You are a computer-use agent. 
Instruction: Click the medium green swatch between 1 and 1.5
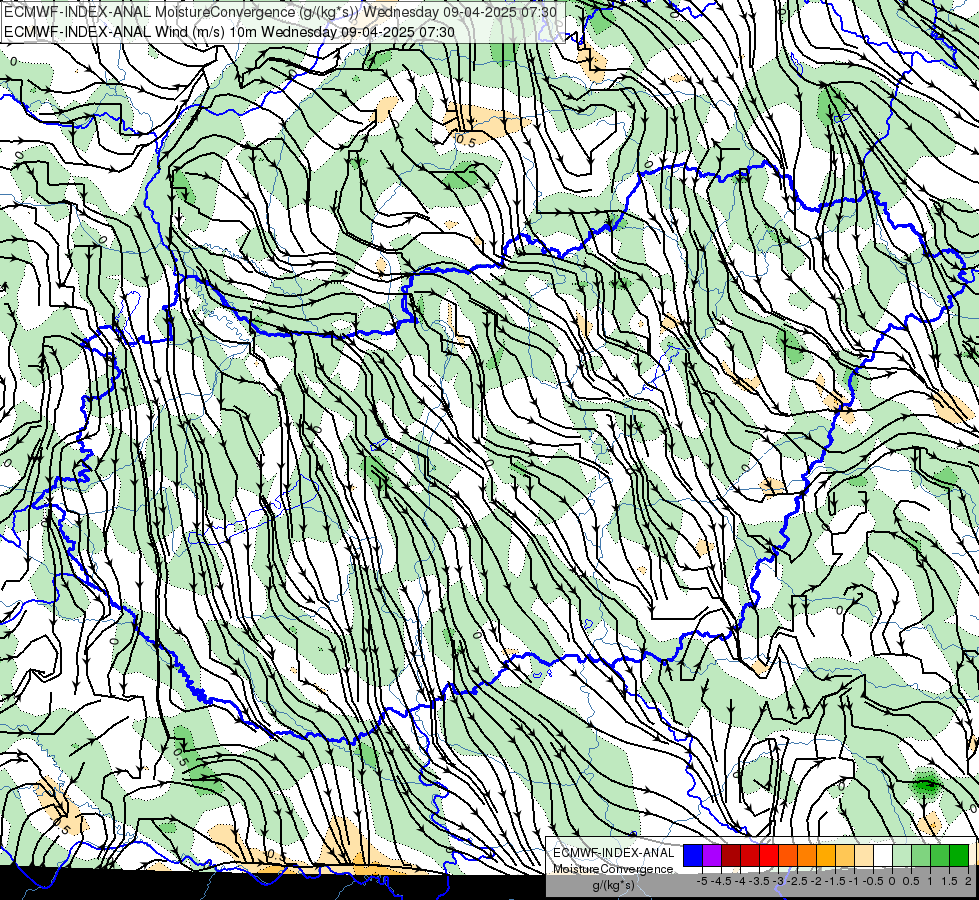[x=940, y=855]
